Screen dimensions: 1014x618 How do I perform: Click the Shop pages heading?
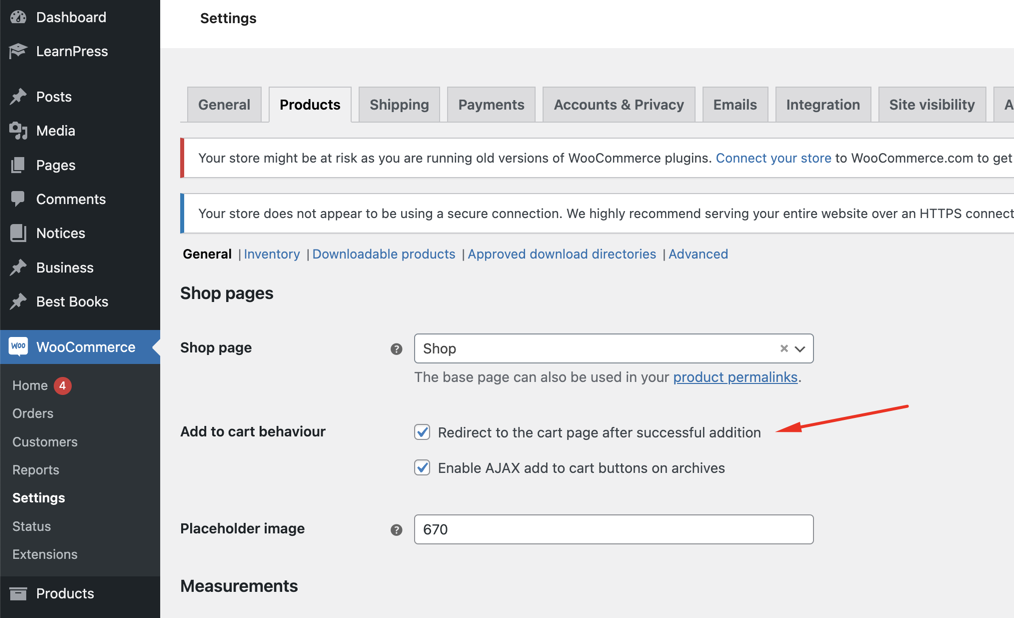[x=226, y=293]
